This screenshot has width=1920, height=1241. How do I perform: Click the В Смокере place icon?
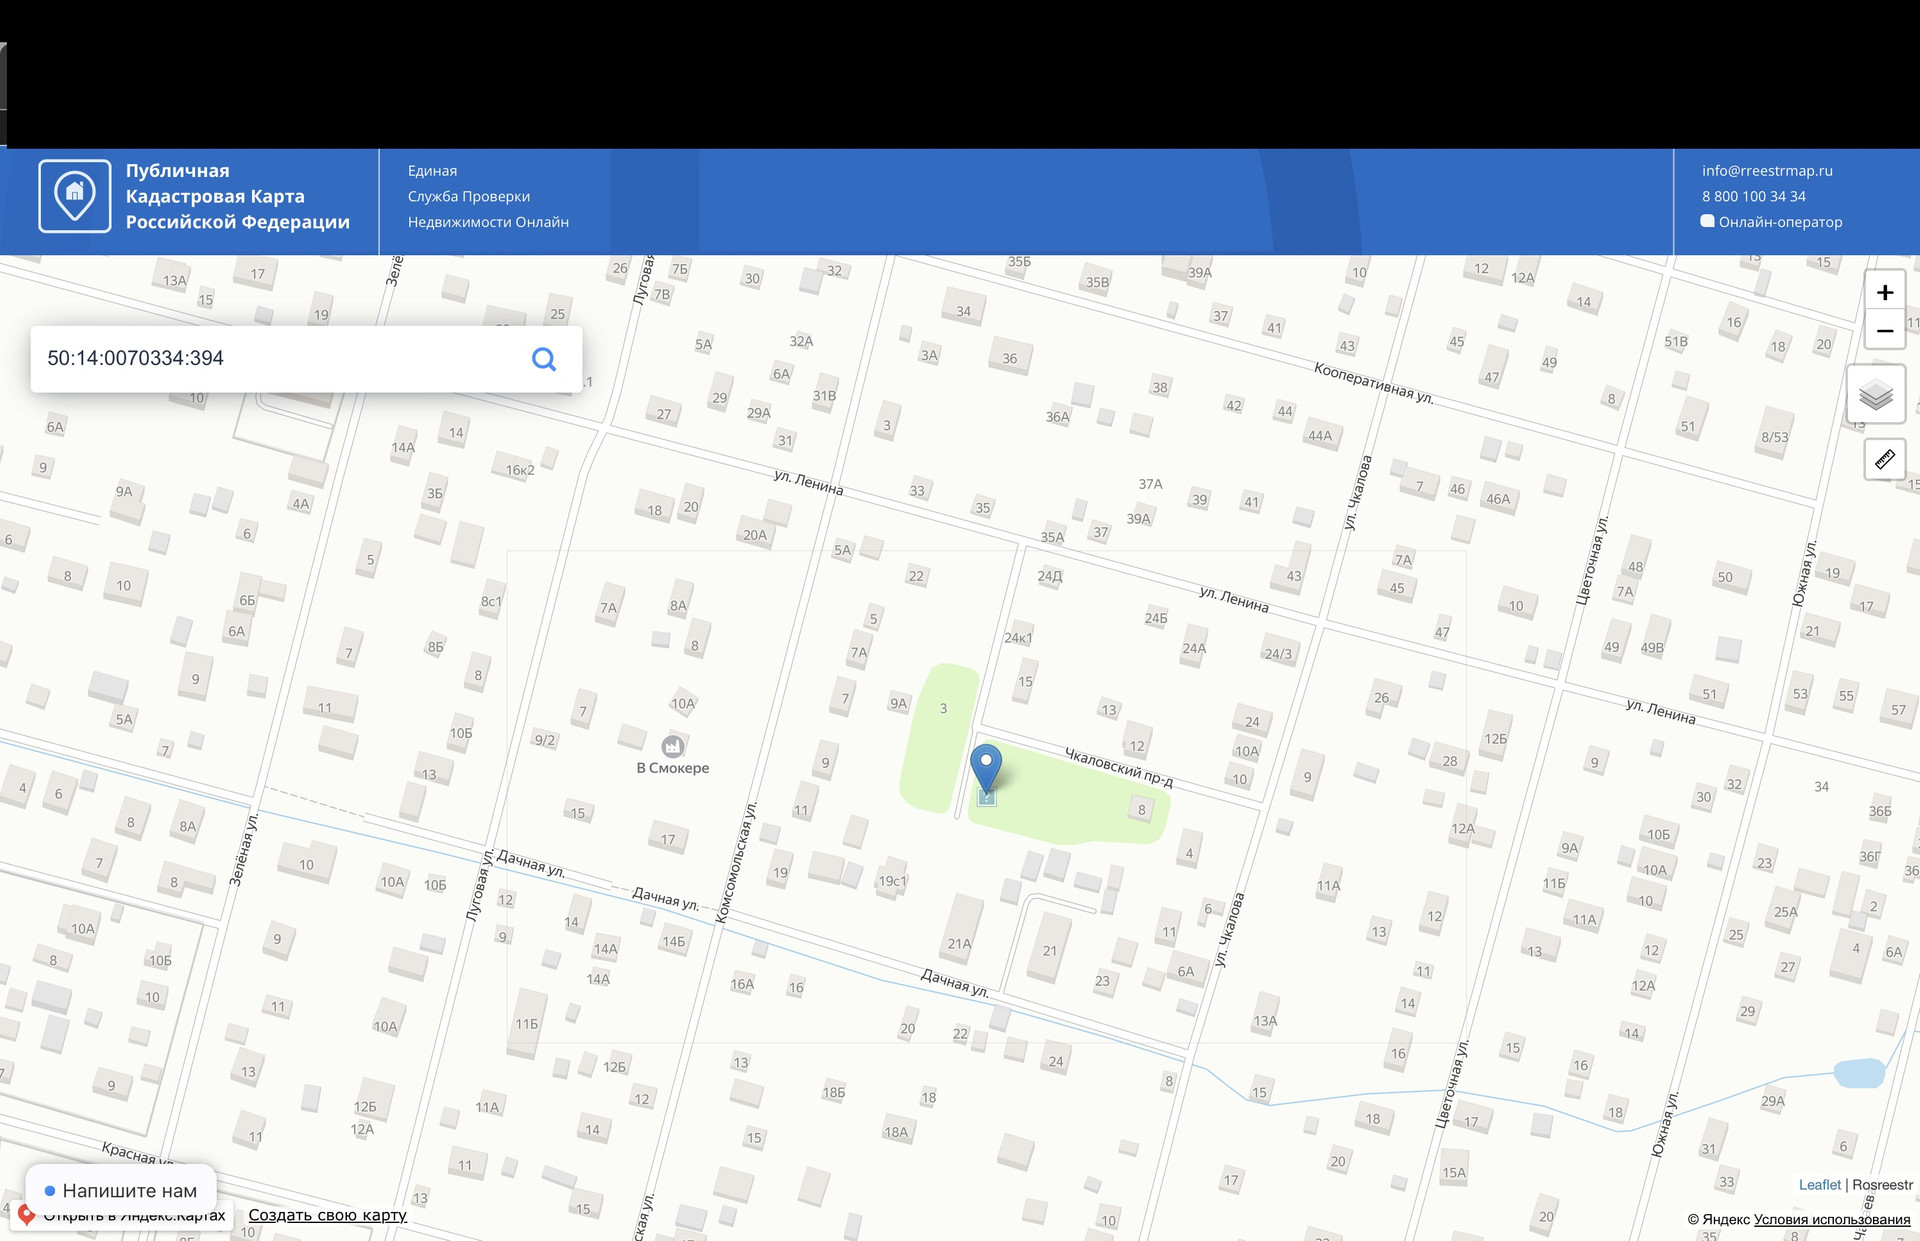(673, 746)
